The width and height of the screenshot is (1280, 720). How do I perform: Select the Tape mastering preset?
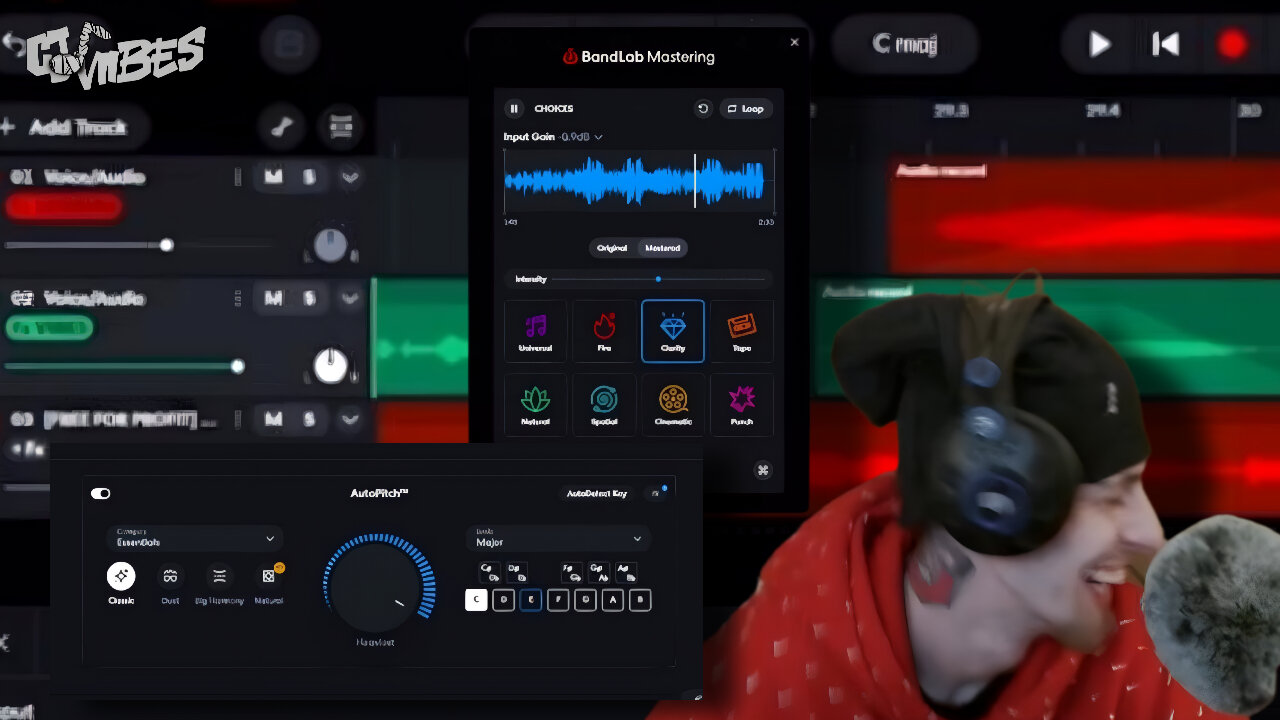[x=742, y=331]
